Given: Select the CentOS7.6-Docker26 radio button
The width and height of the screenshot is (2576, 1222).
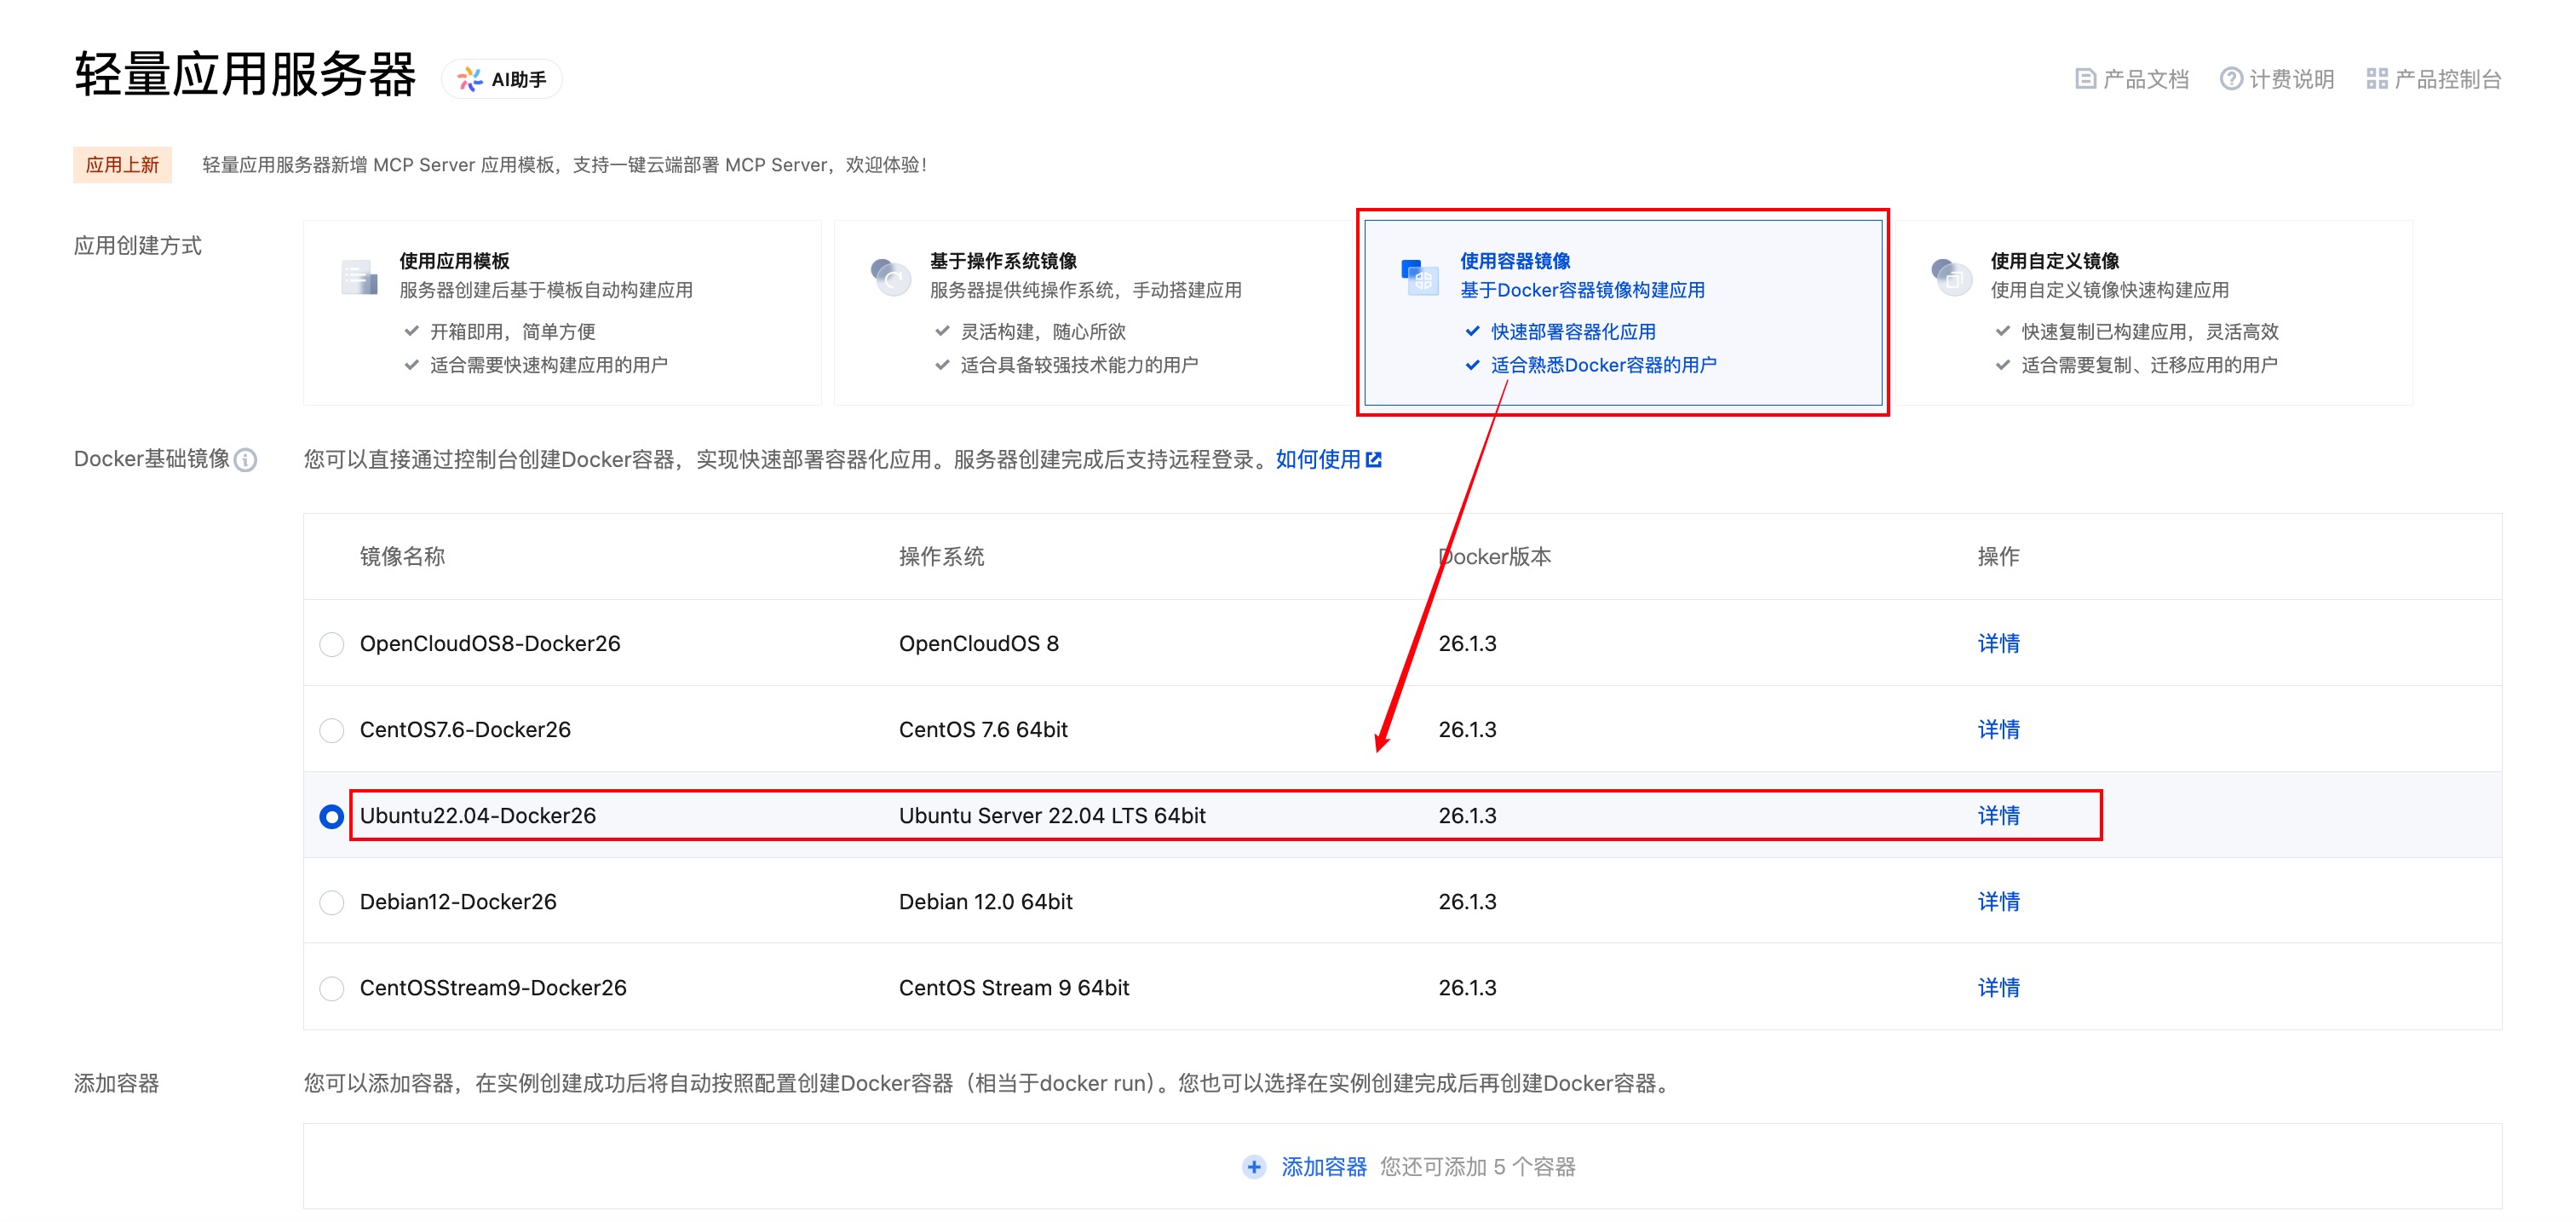Looking at the screenshot, I should tap(331, 730).
